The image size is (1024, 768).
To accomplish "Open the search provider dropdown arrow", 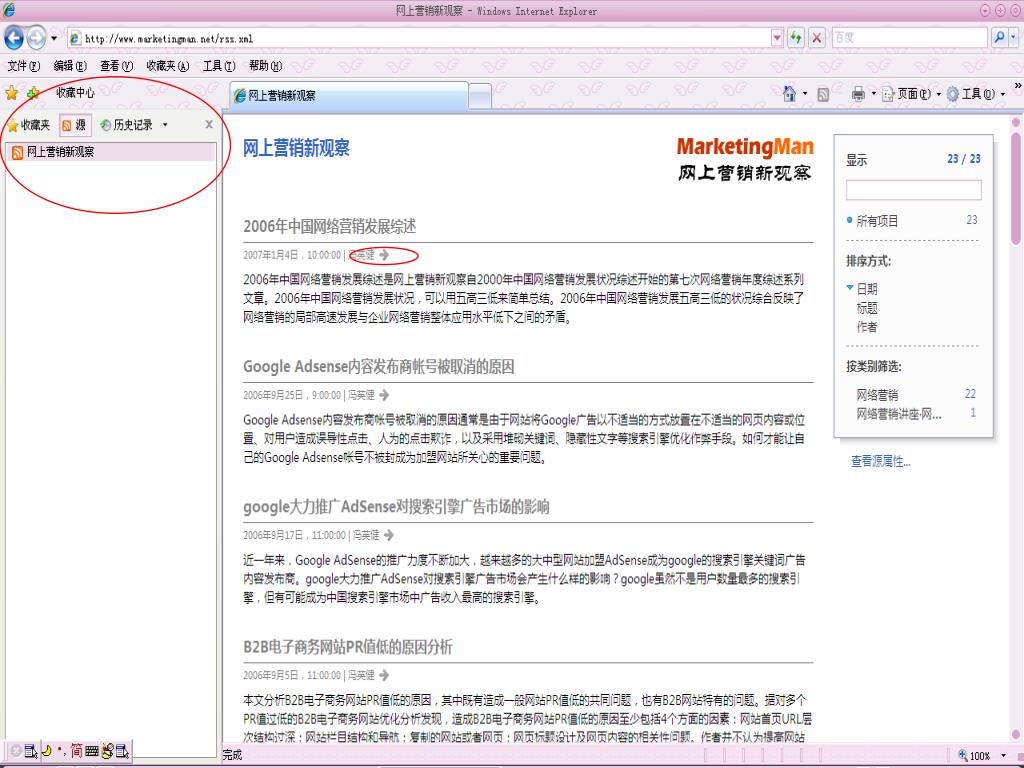I will tap(1013, 38).
